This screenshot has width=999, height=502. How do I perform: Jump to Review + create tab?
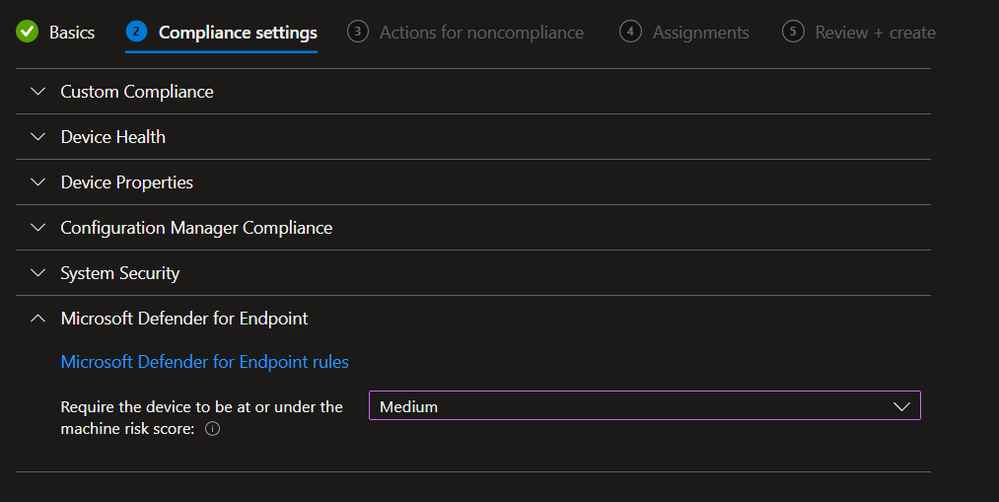(x=875, y=33)
